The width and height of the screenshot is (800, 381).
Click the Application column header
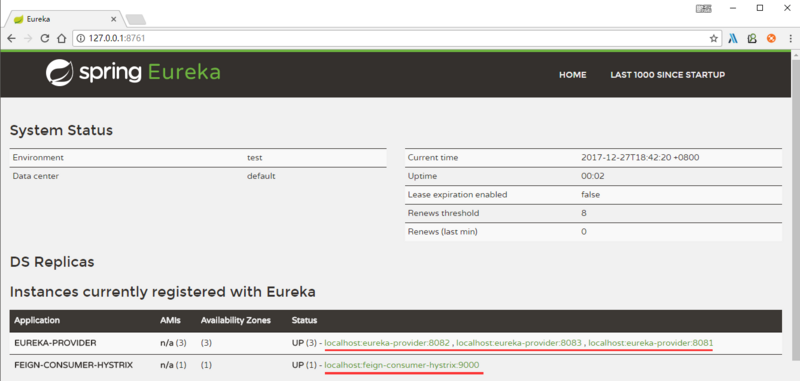point(37,320)
